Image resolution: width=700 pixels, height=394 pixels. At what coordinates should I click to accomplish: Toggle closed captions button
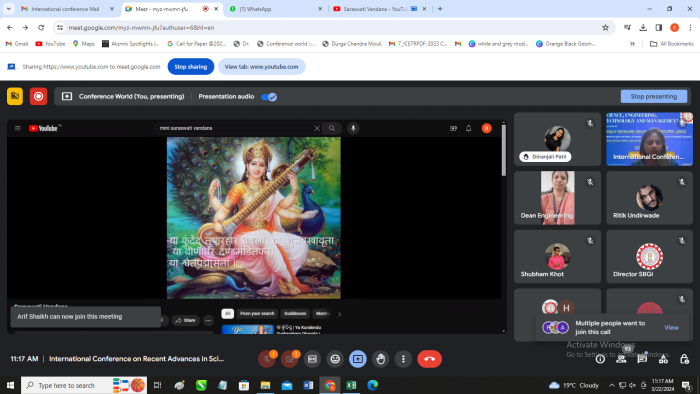(312, 359)
